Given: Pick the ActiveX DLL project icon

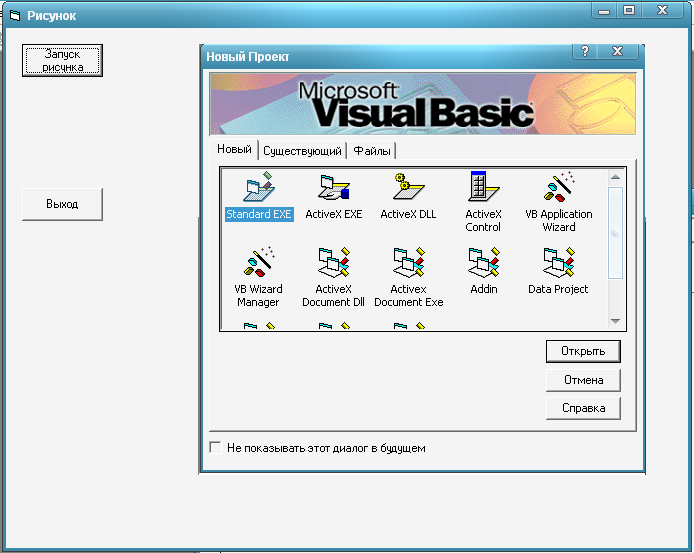Looking at the screenshot, I should [408, 187].
